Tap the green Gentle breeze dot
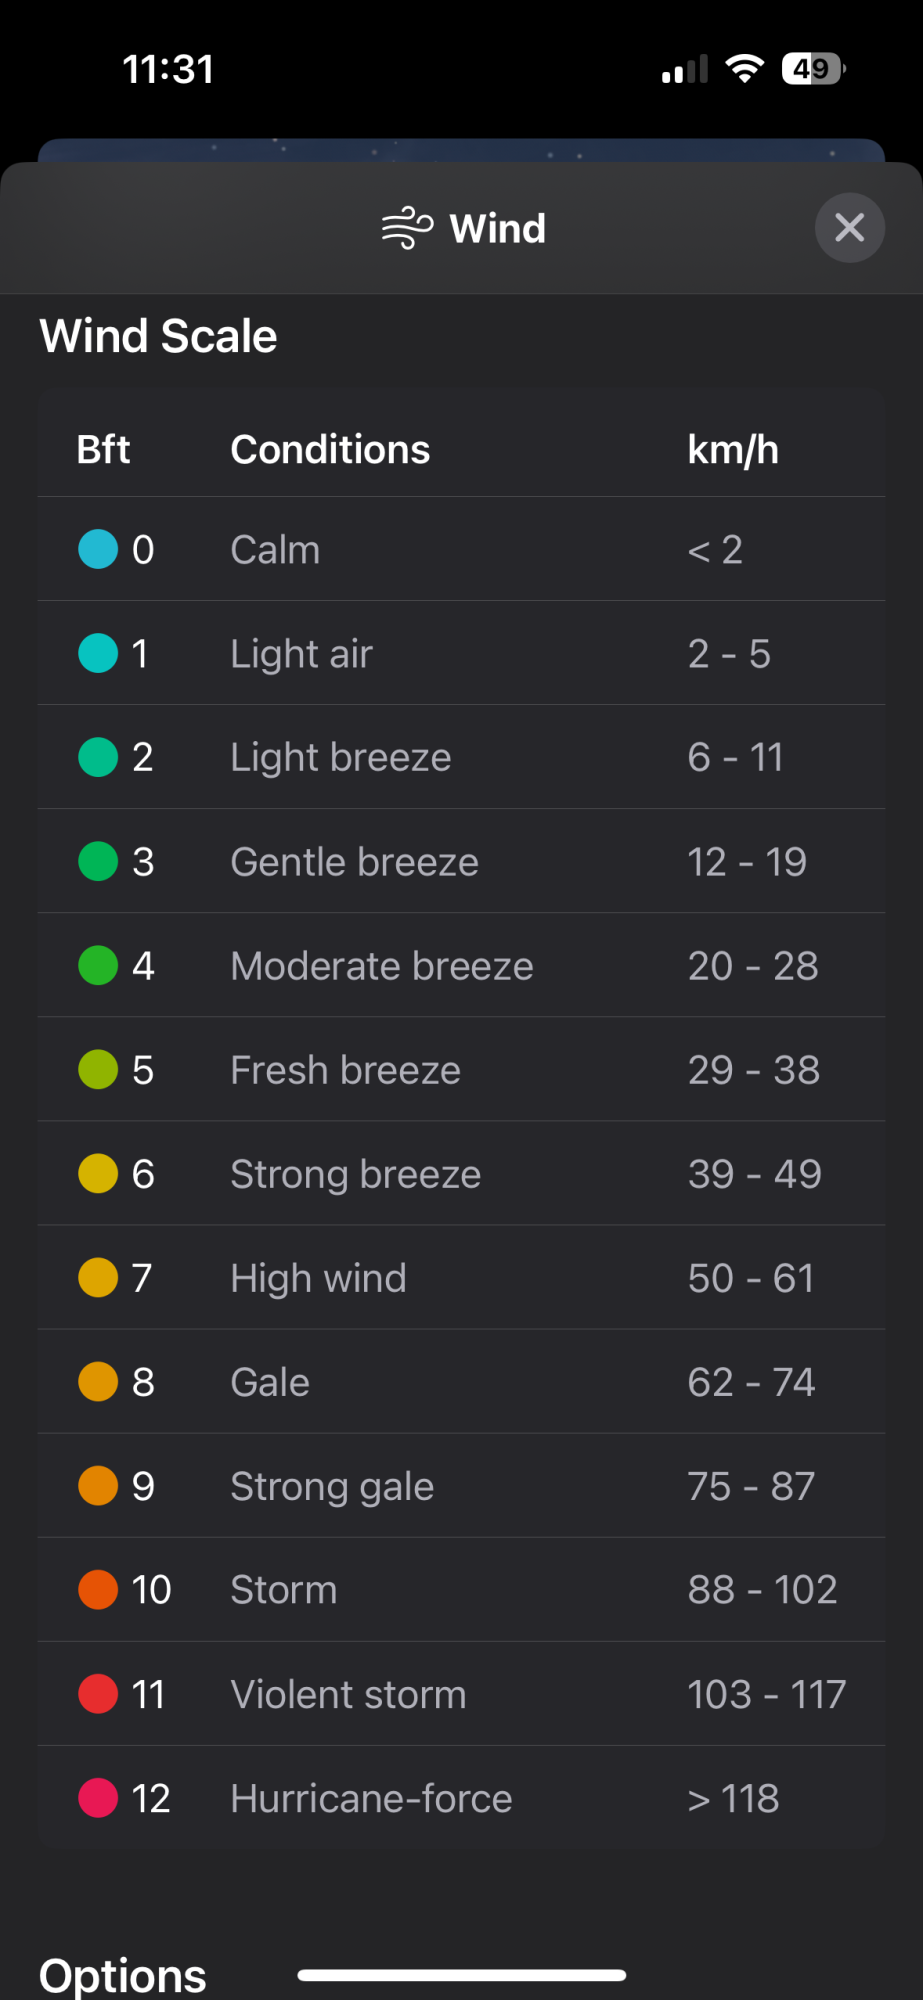The image size is (923, 2000). coord(98,861)
